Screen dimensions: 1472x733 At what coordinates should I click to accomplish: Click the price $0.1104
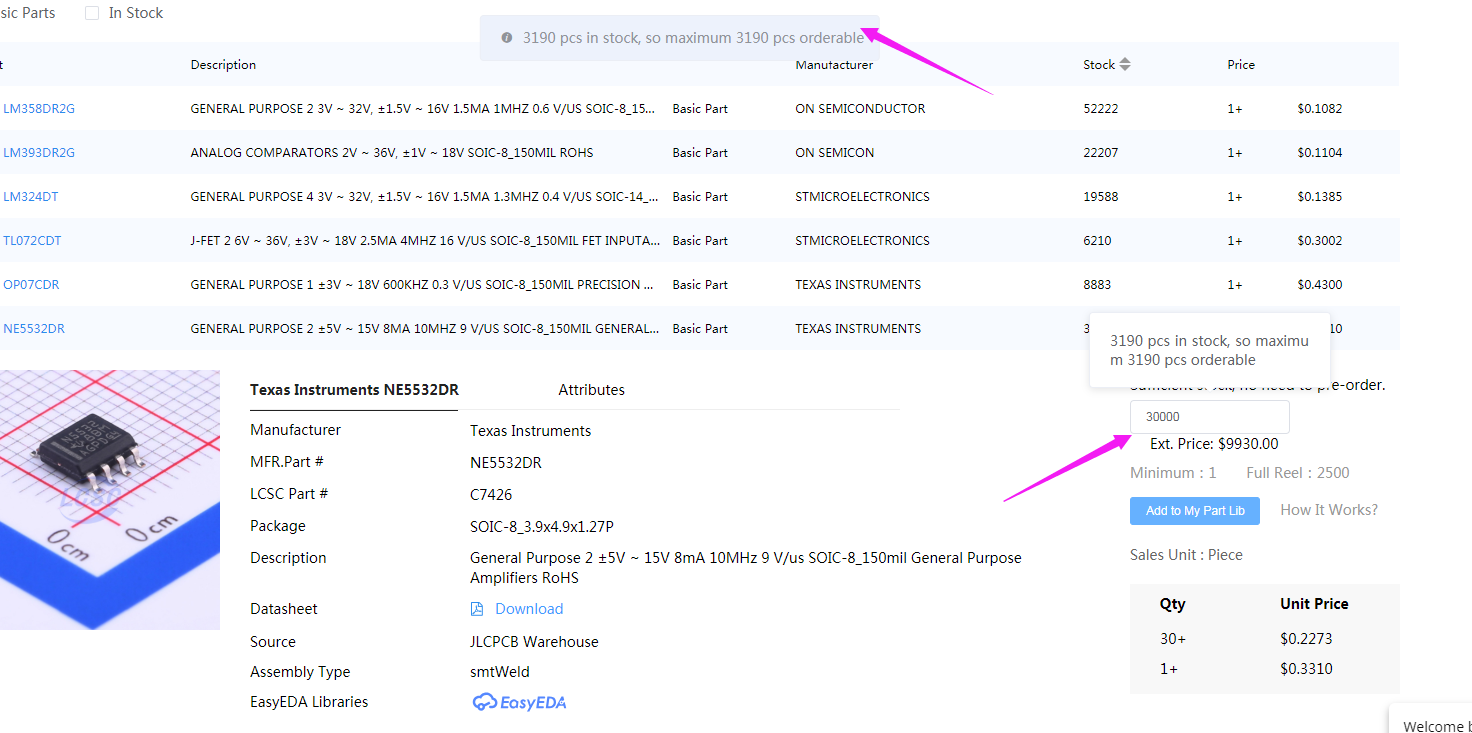pyautogui.click(x=1319, y=153)
